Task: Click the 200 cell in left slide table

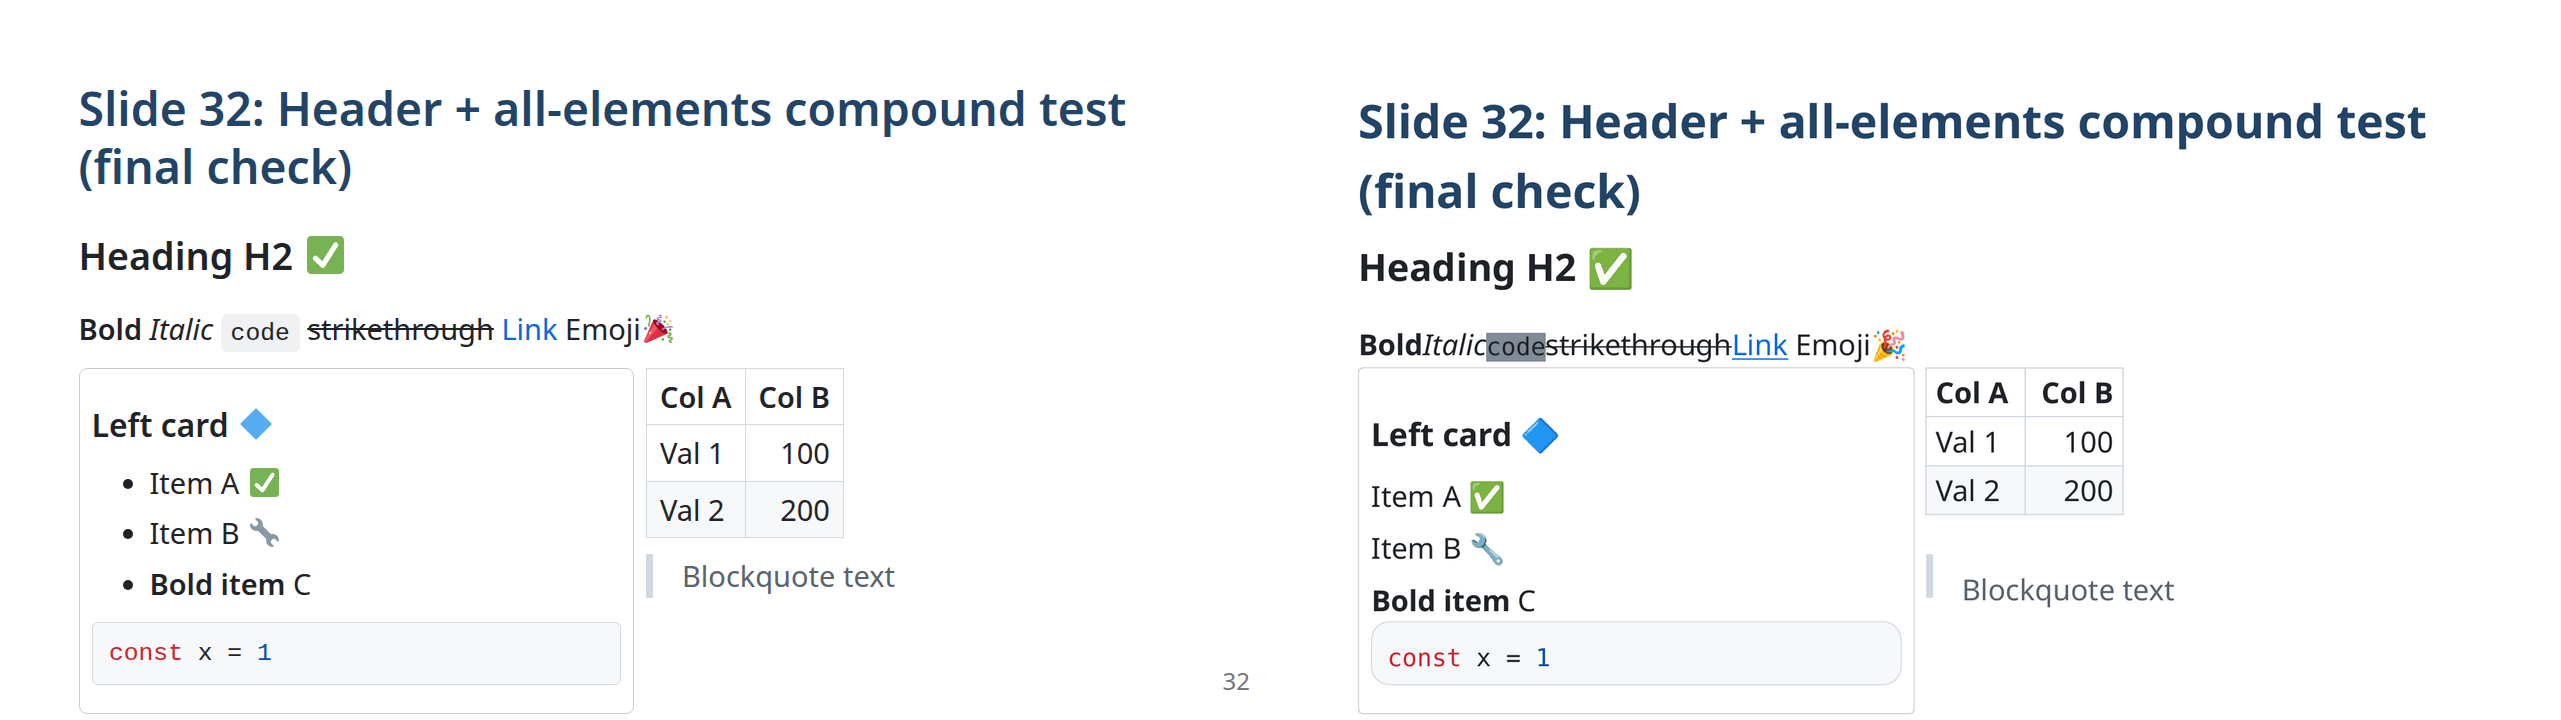Action: point(804,510)
